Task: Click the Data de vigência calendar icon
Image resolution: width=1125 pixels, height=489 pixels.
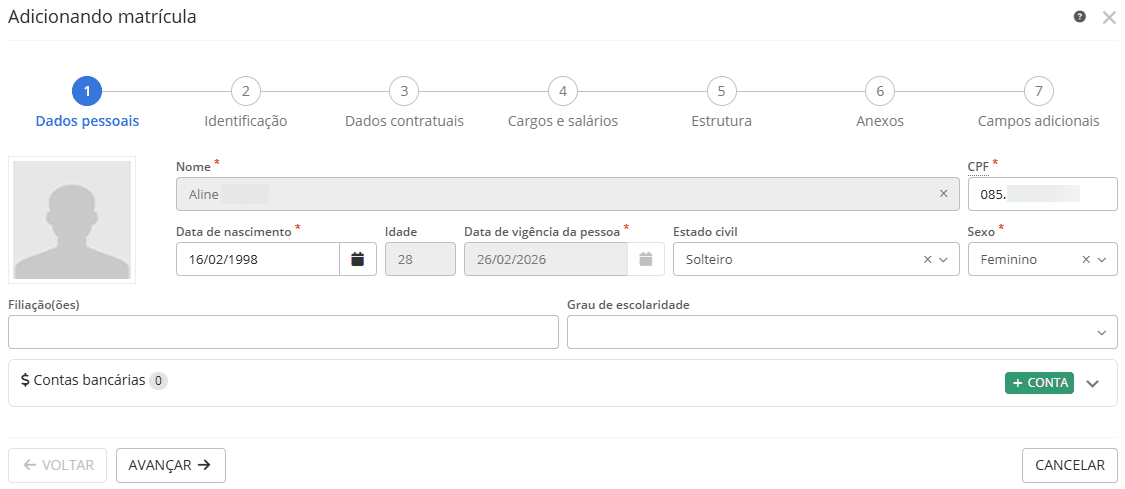Action: 646,259
